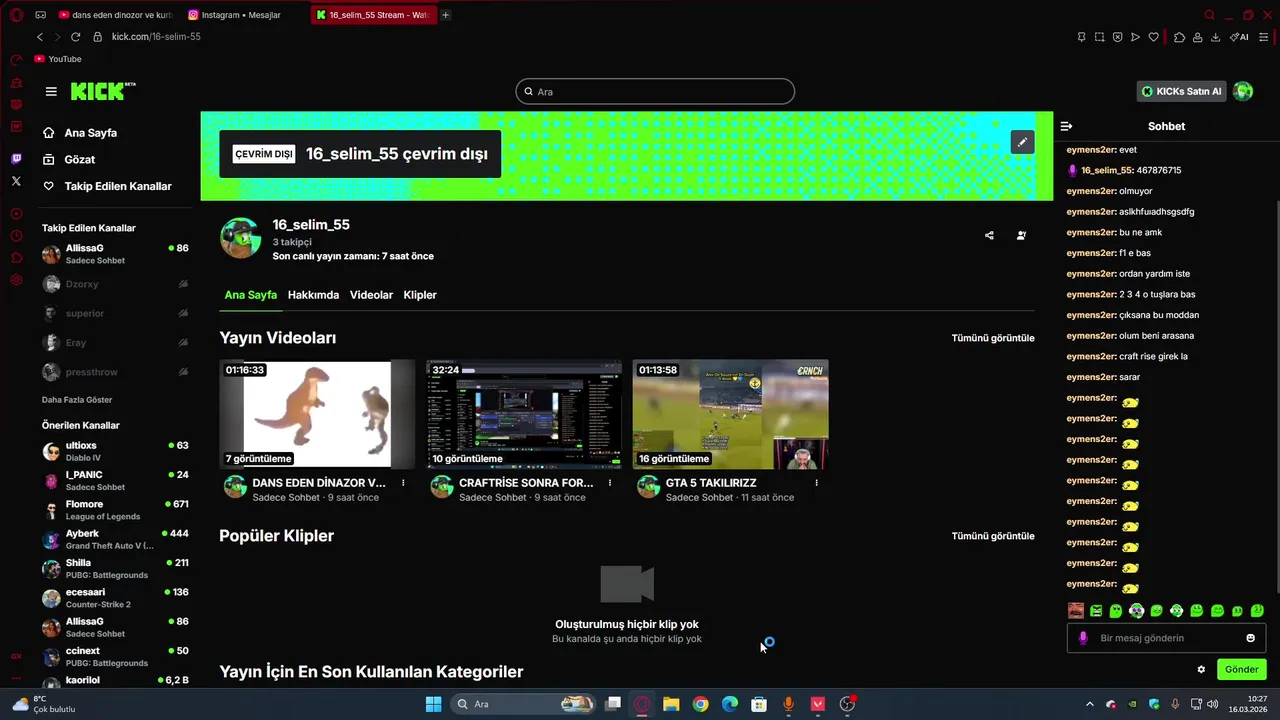1280x720 pixels.
Task: Insert the angry green emote
Action: [1096, 610]
